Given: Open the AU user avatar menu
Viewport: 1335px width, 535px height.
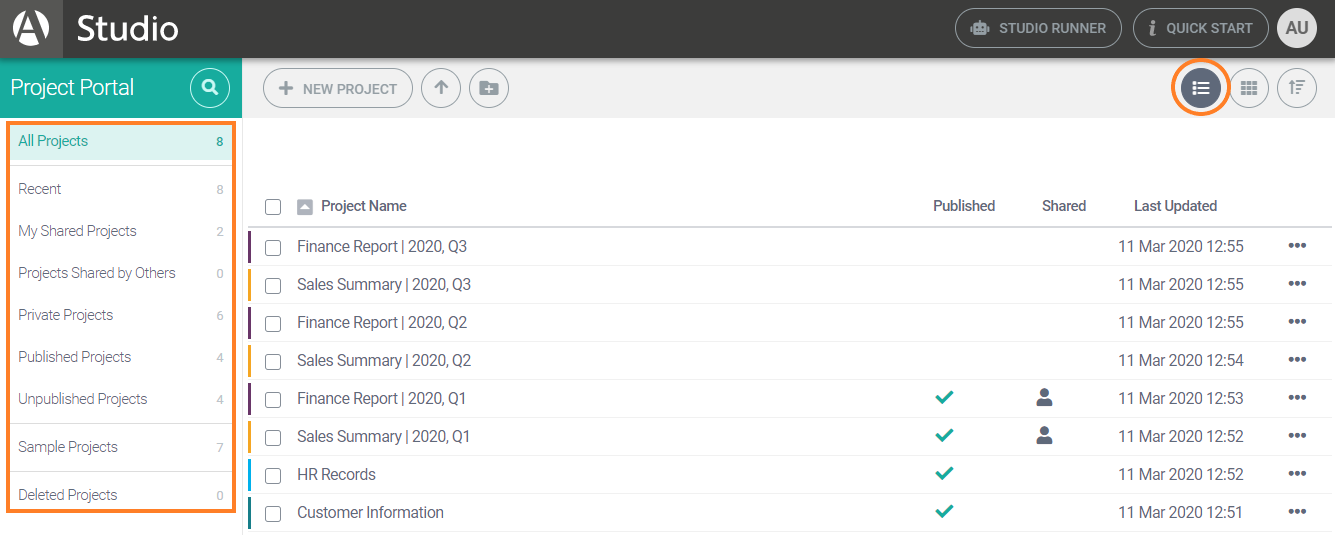Looking at the screenshot, I should (1297, 28).
